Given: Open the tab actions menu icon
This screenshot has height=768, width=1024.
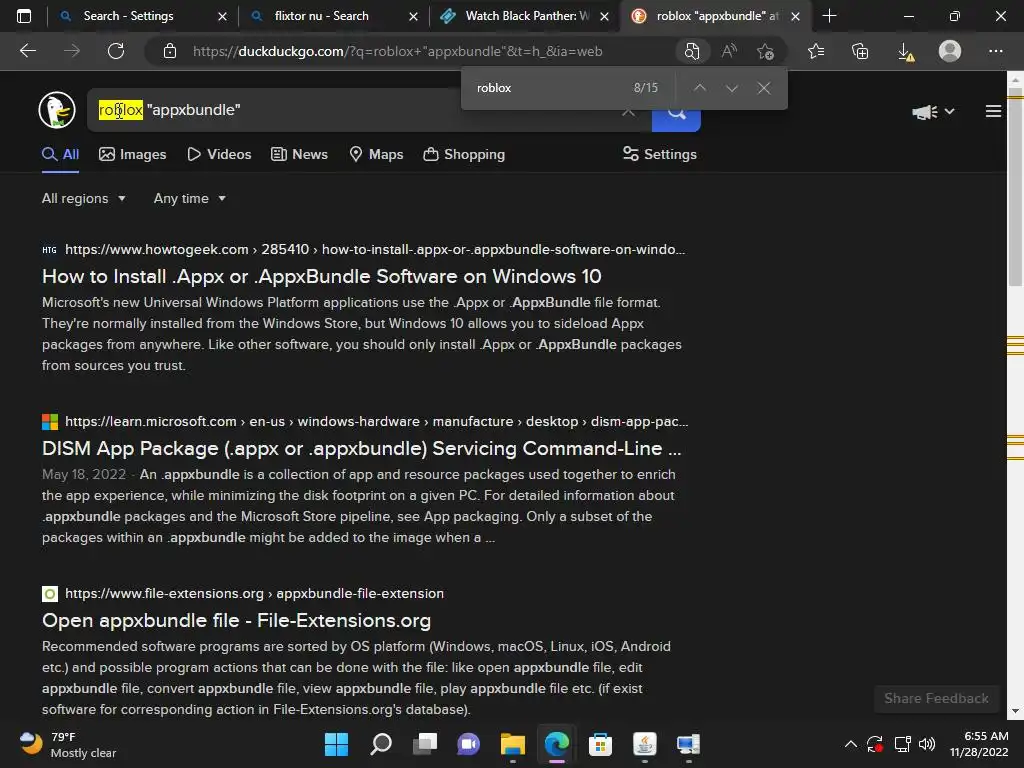Looking at the screenshot, I should [24, 16].
